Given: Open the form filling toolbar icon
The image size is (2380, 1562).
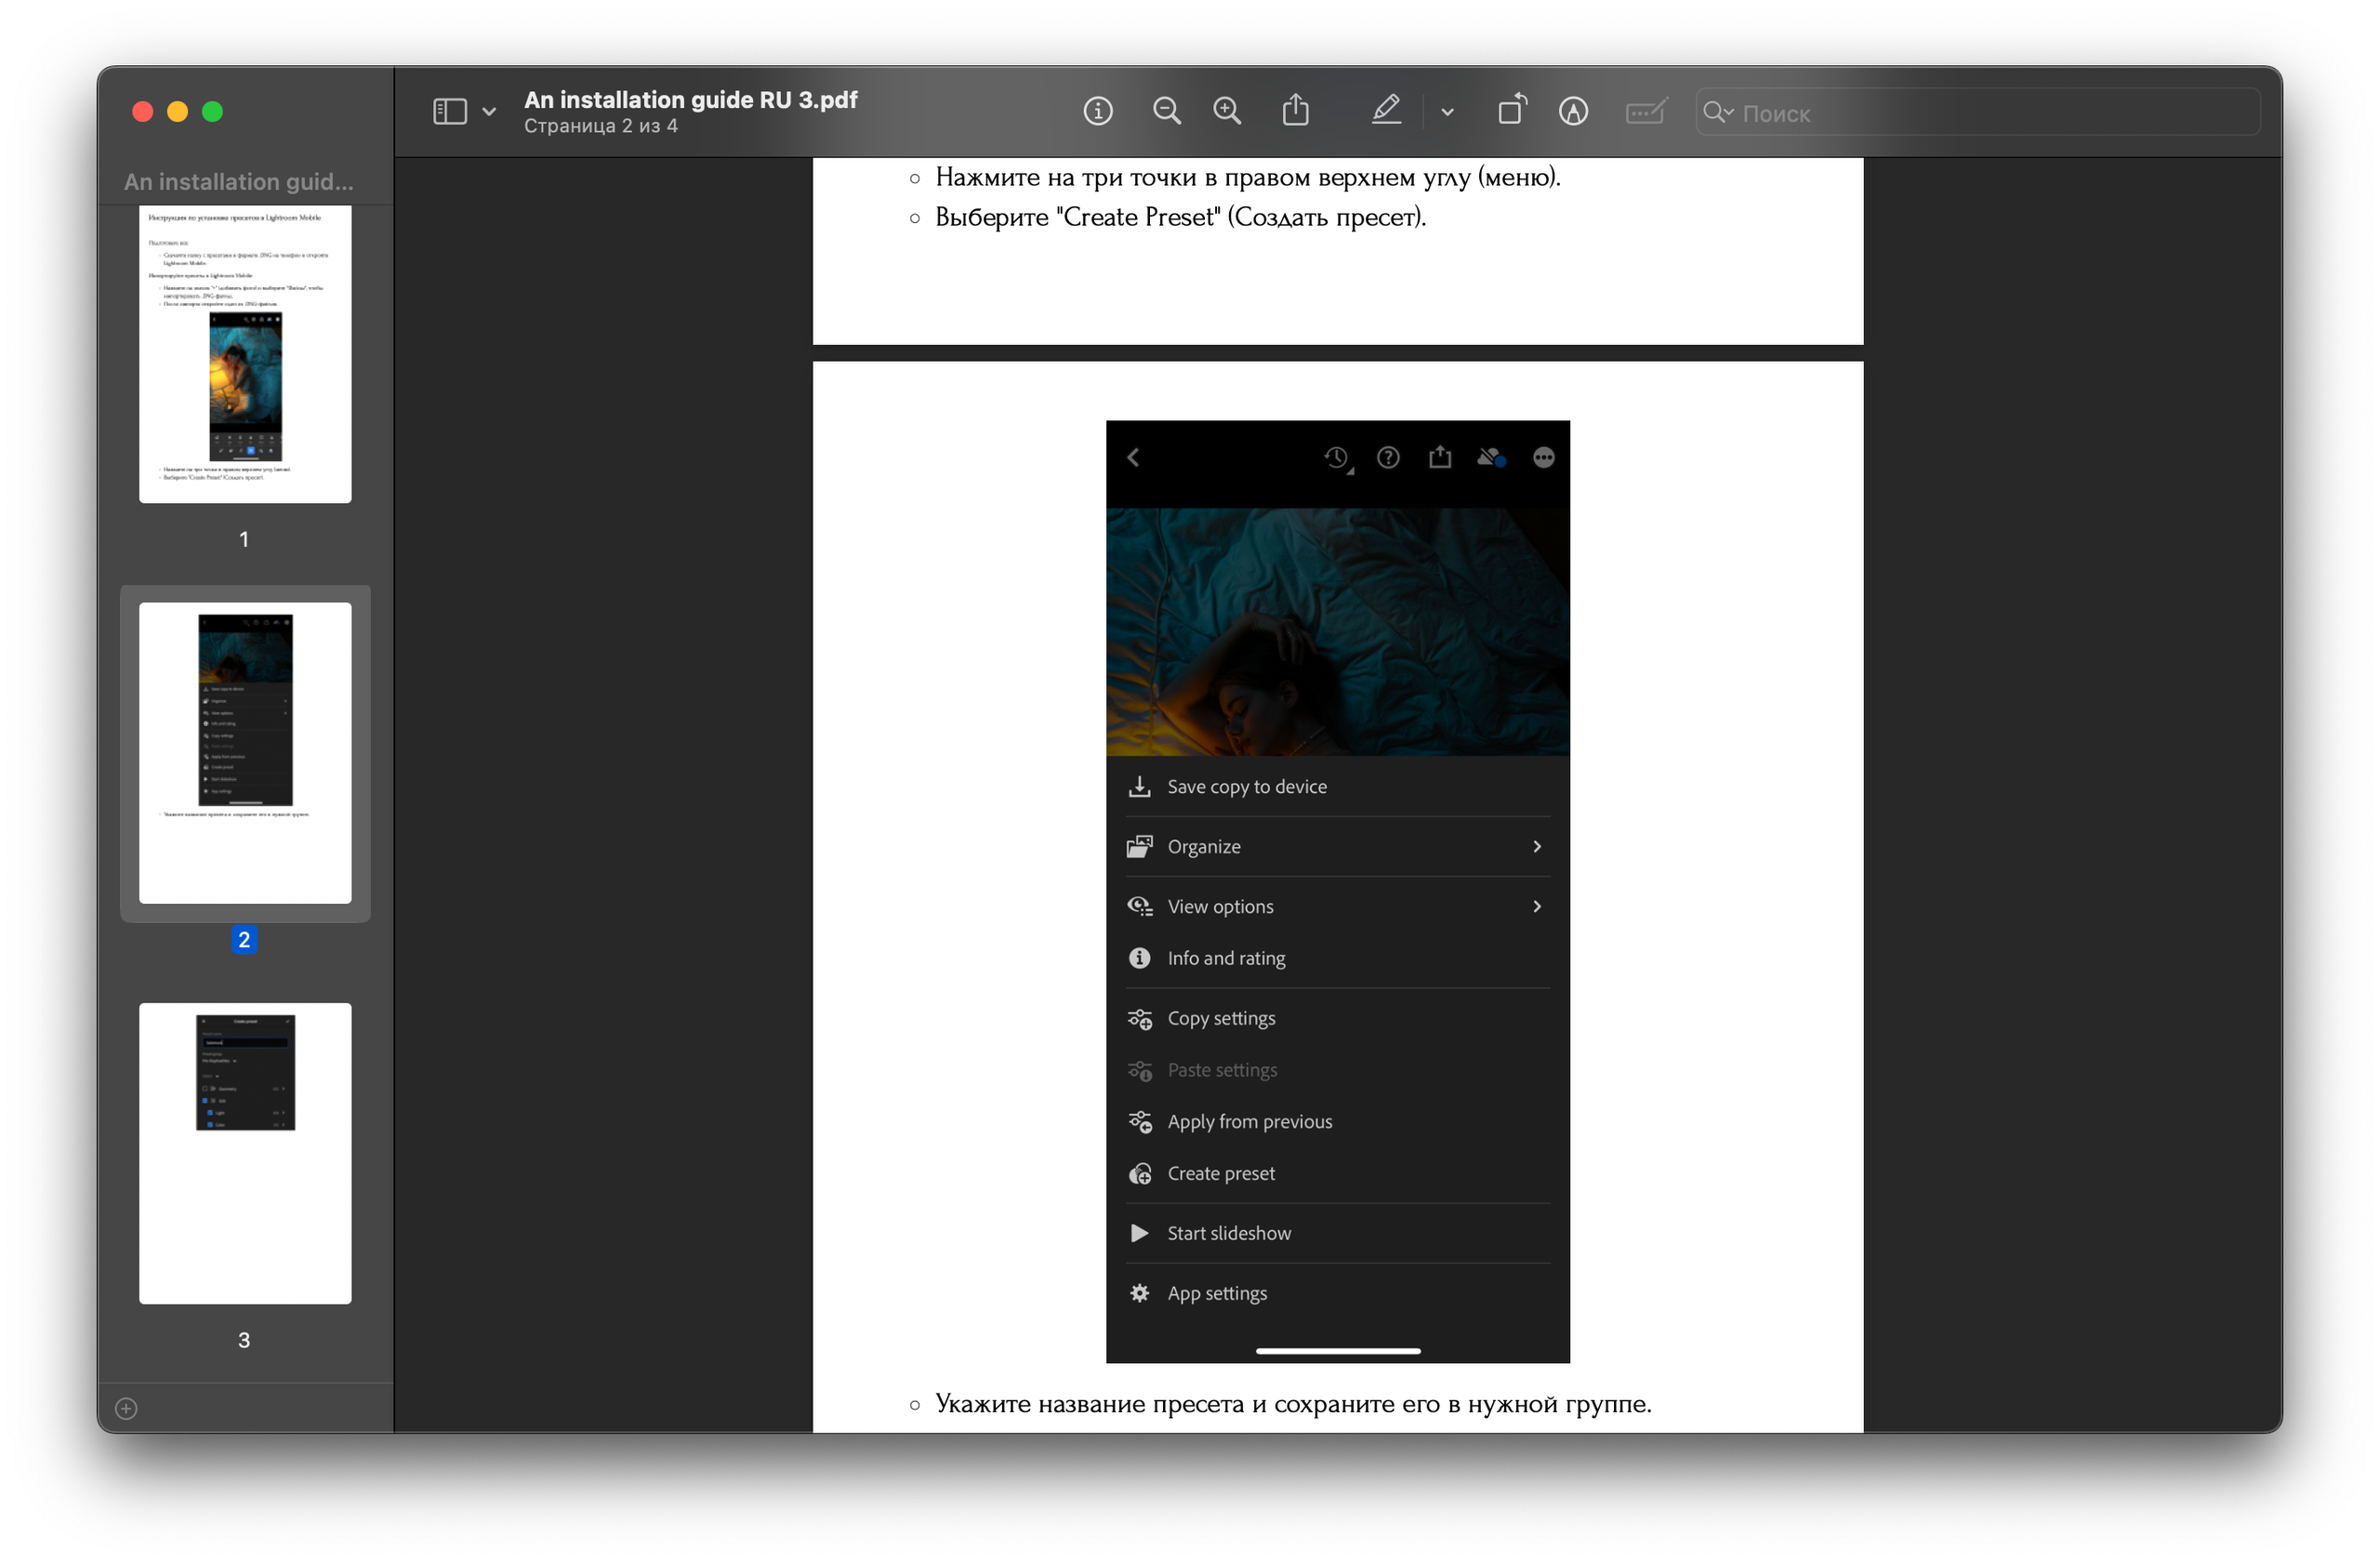Looking at the screenshot, I should click(x=1645, y=111).
